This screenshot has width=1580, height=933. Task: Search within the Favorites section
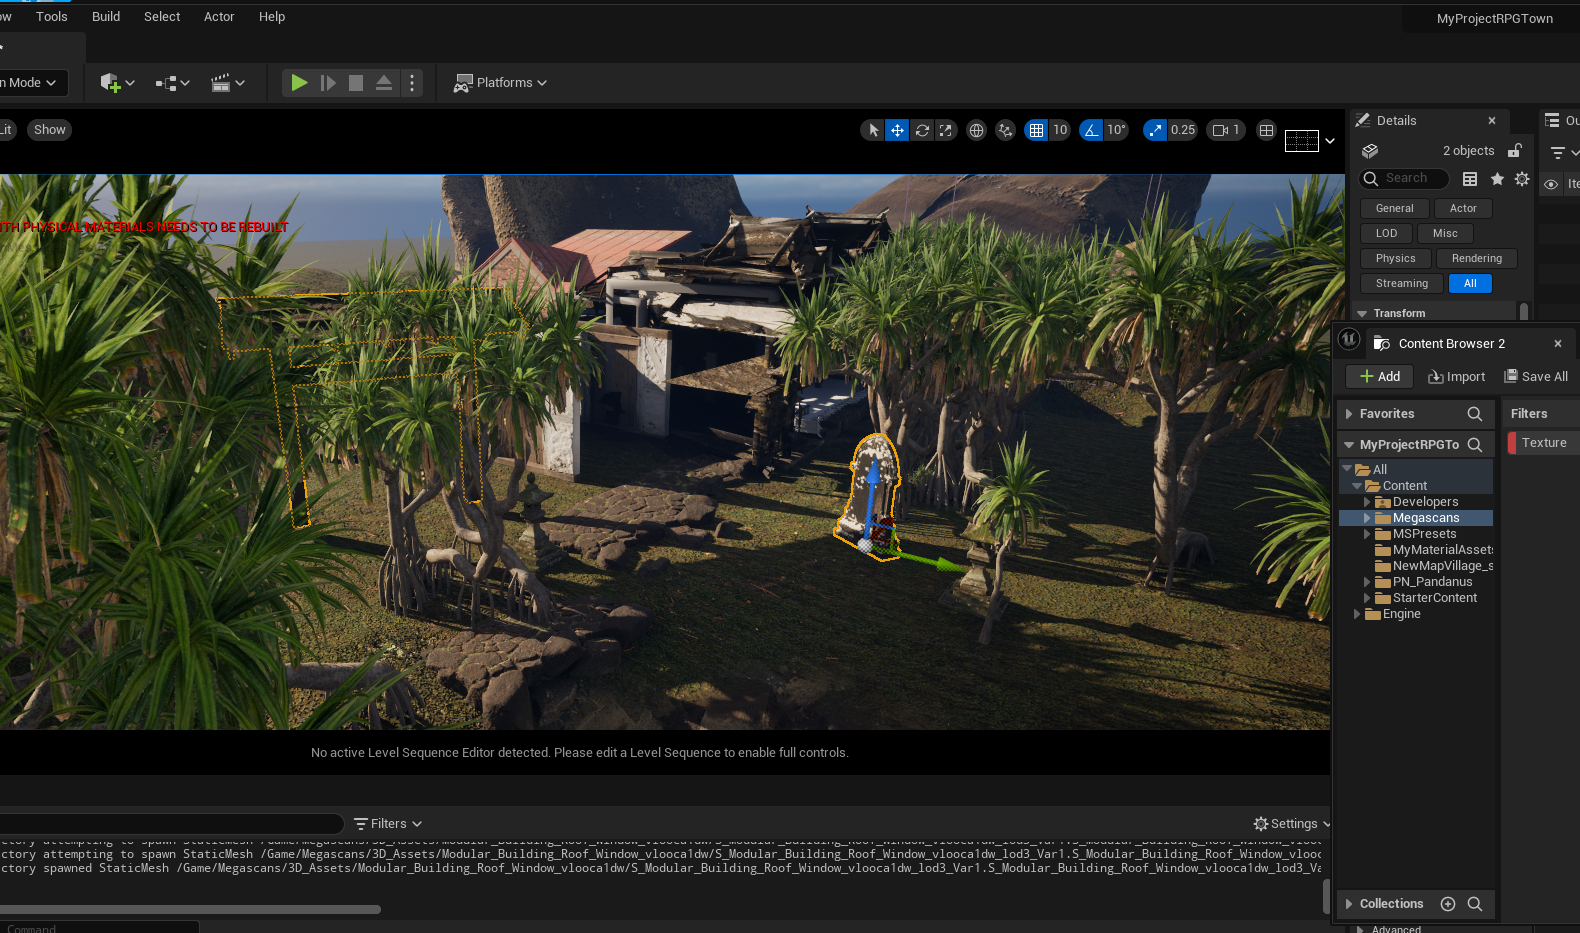tap(1475, 414)
